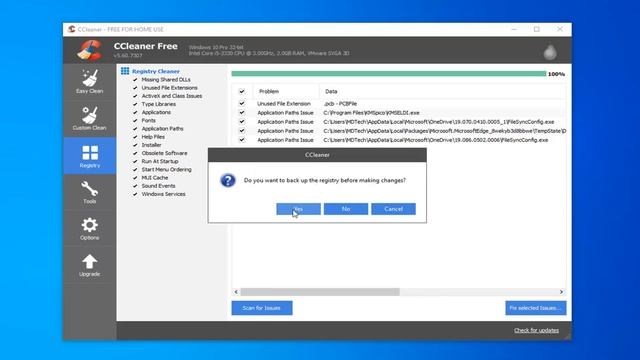The image size is (640, 360).
Task: Open the Custom Clean section
Action: (x=89, y=118)
